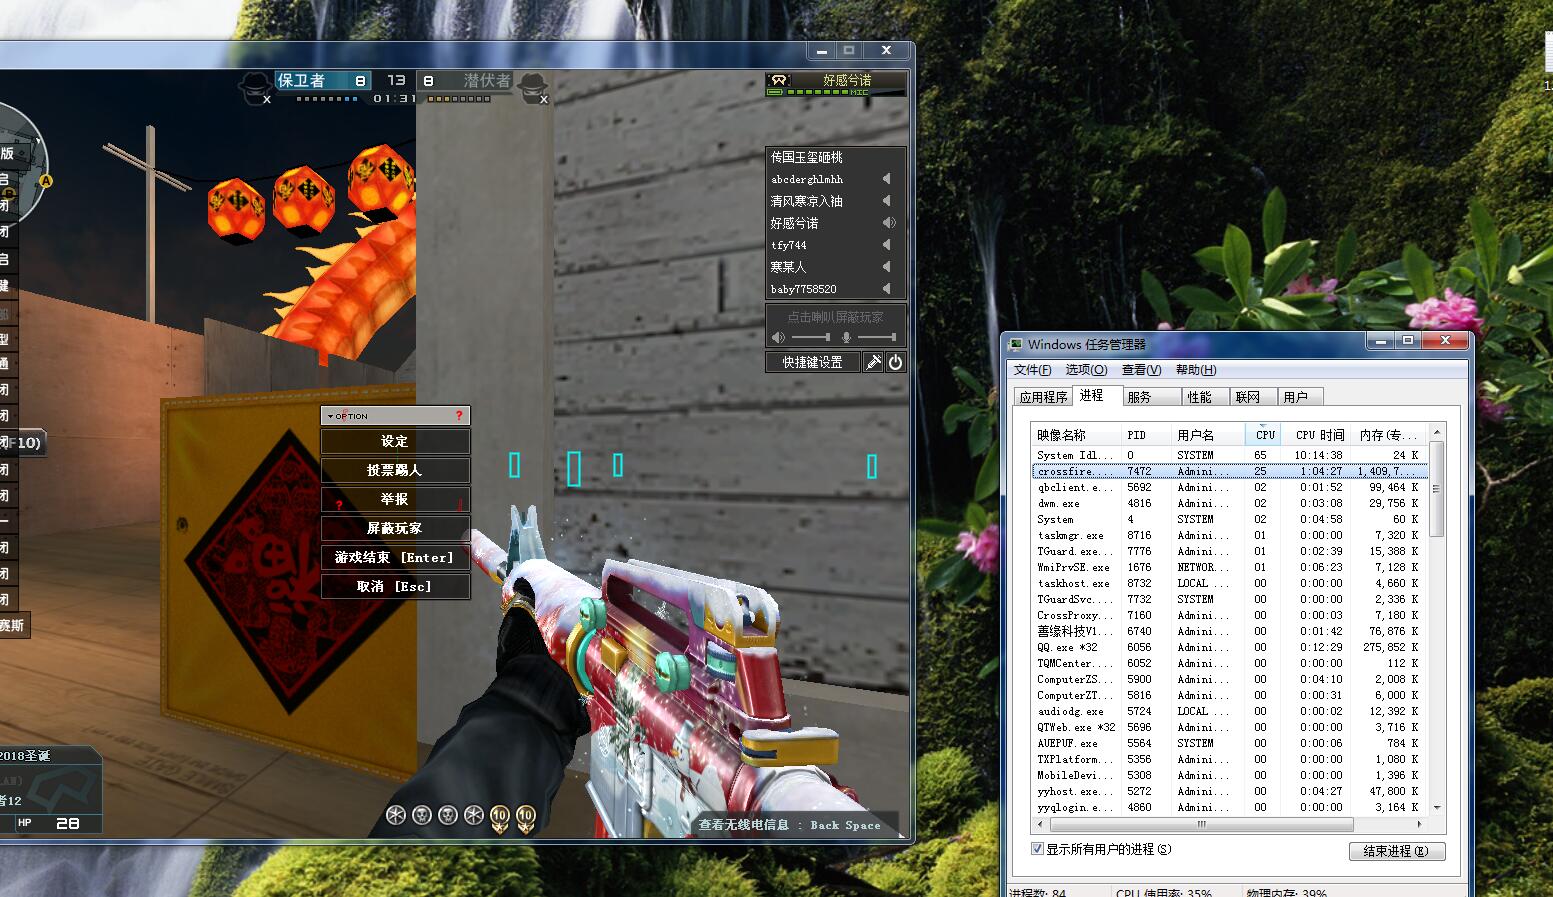Choose 屏蔽玩家 from the option menu
The width and height of the screenshot is (1553, 897).
pos(395,528)
